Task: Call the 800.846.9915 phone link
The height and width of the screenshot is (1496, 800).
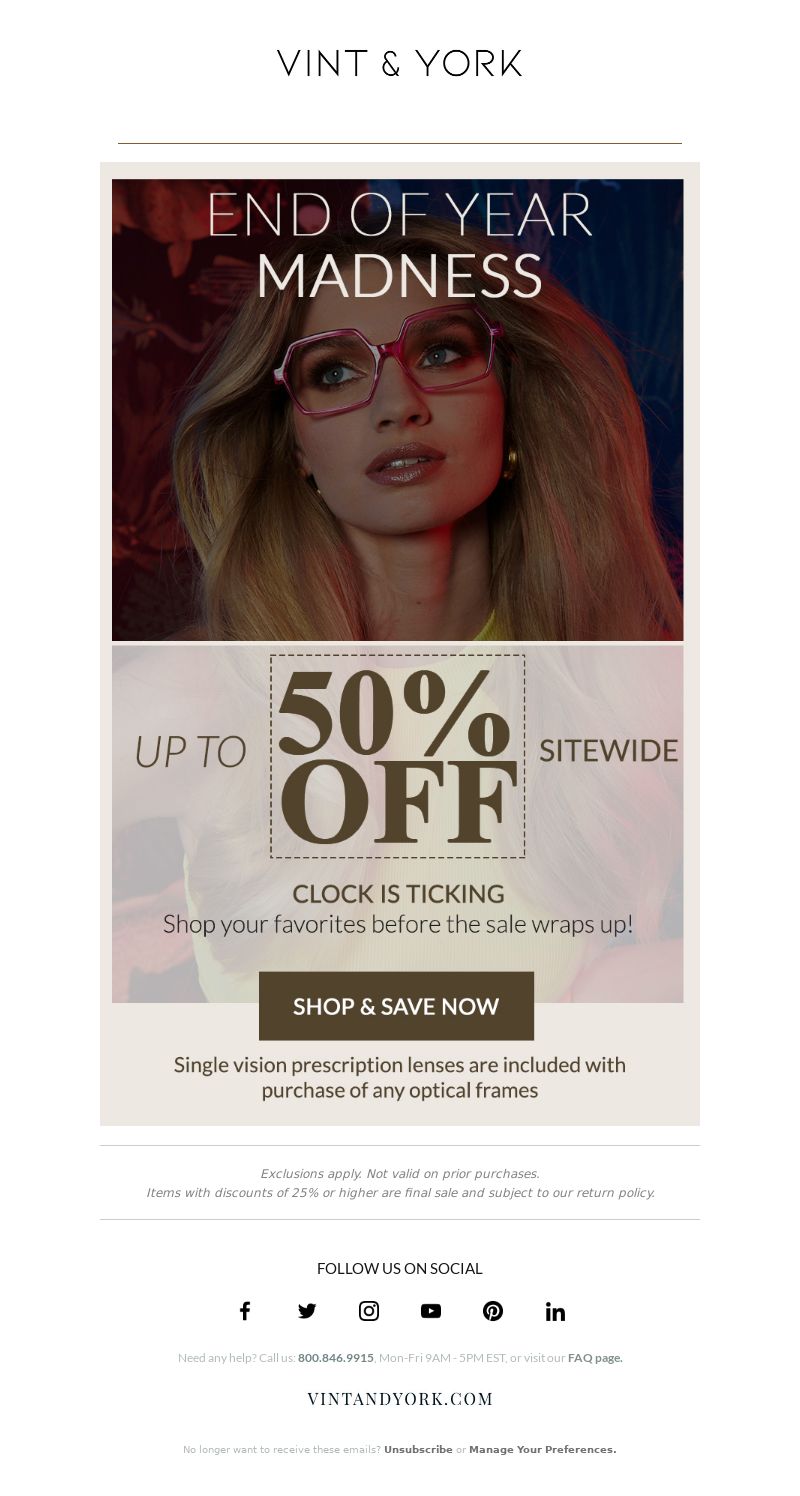Action: [x=336, y=1358]
